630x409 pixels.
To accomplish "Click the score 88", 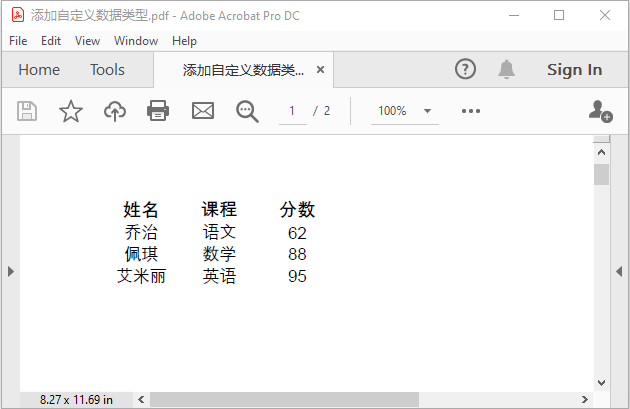I will tap(297, 254).
